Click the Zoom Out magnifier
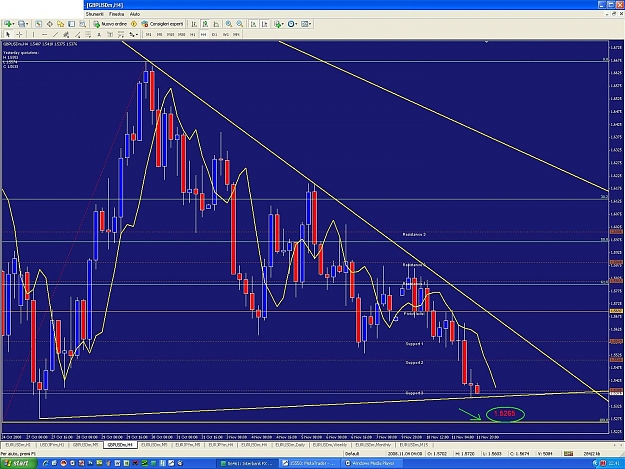Image resolution: width=625 pixels, height=469 pixels. click(240, 24)
